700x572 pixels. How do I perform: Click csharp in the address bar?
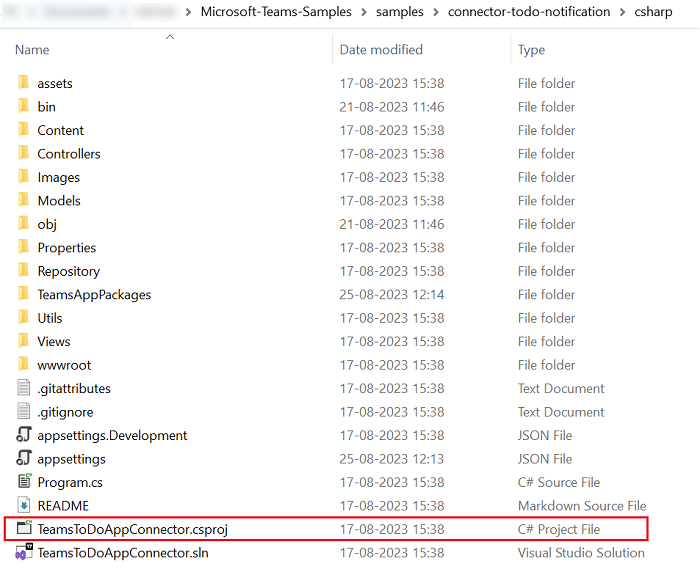pos(653,12)
